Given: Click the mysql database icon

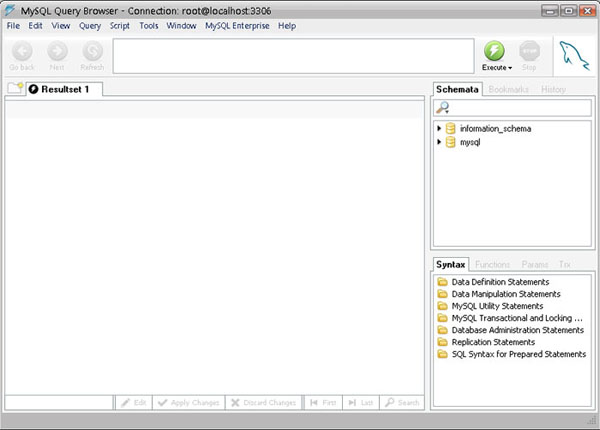Looking at the screenshot, I should point(451,142).
